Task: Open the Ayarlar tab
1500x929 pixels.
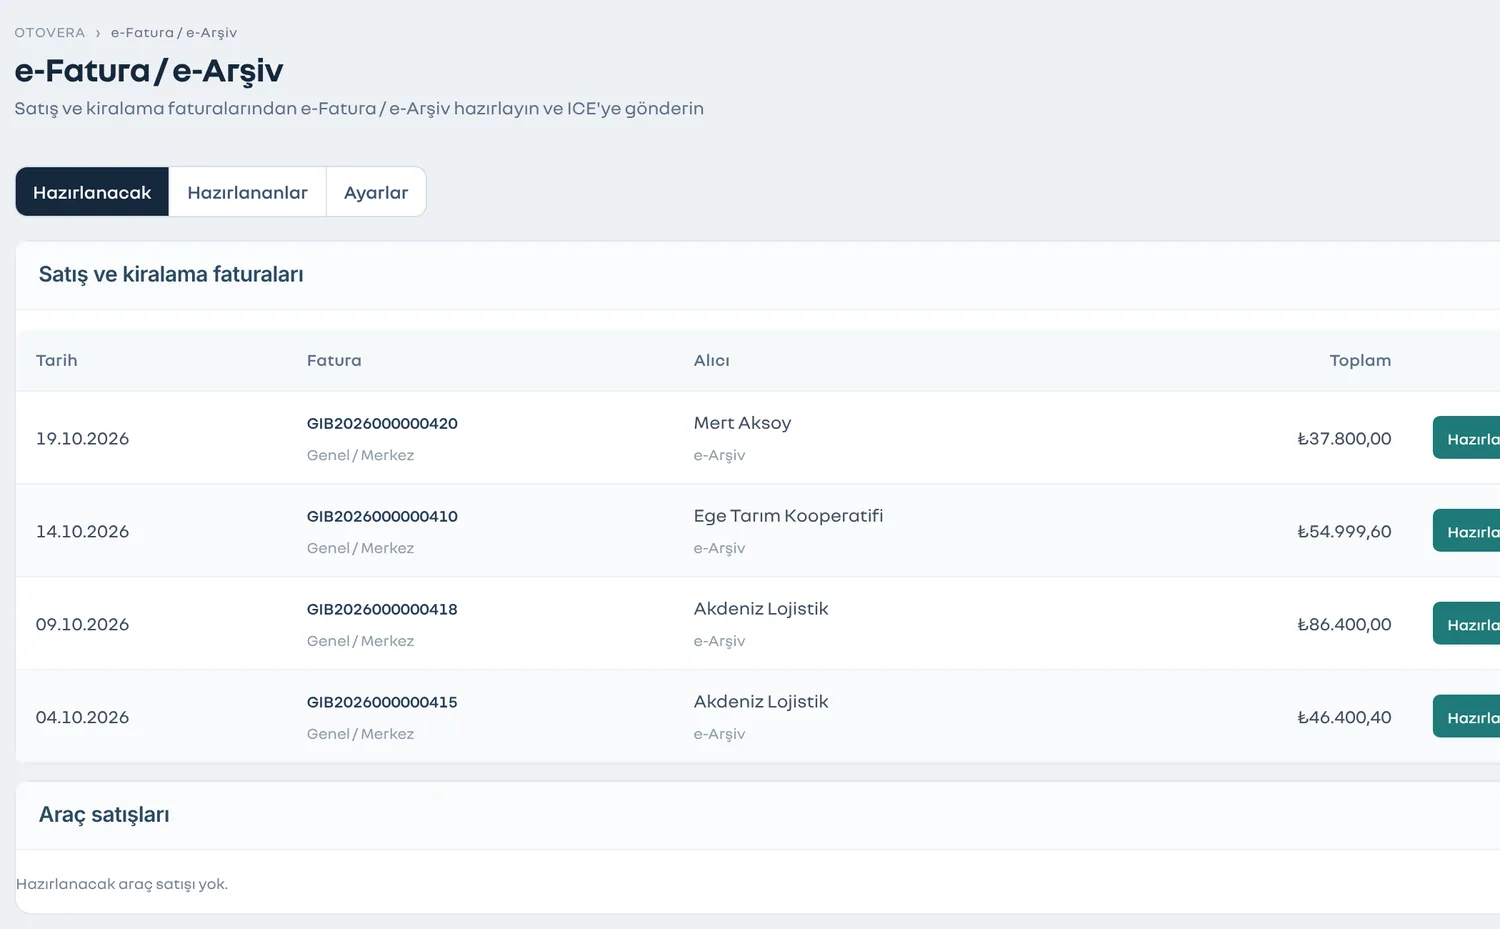Action: [x=376, y=192]
